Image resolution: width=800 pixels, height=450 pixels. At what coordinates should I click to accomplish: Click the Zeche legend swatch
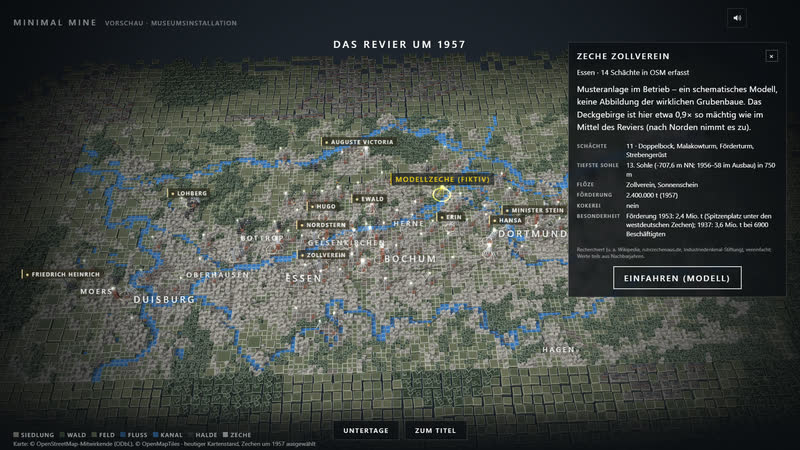point(226,435)
